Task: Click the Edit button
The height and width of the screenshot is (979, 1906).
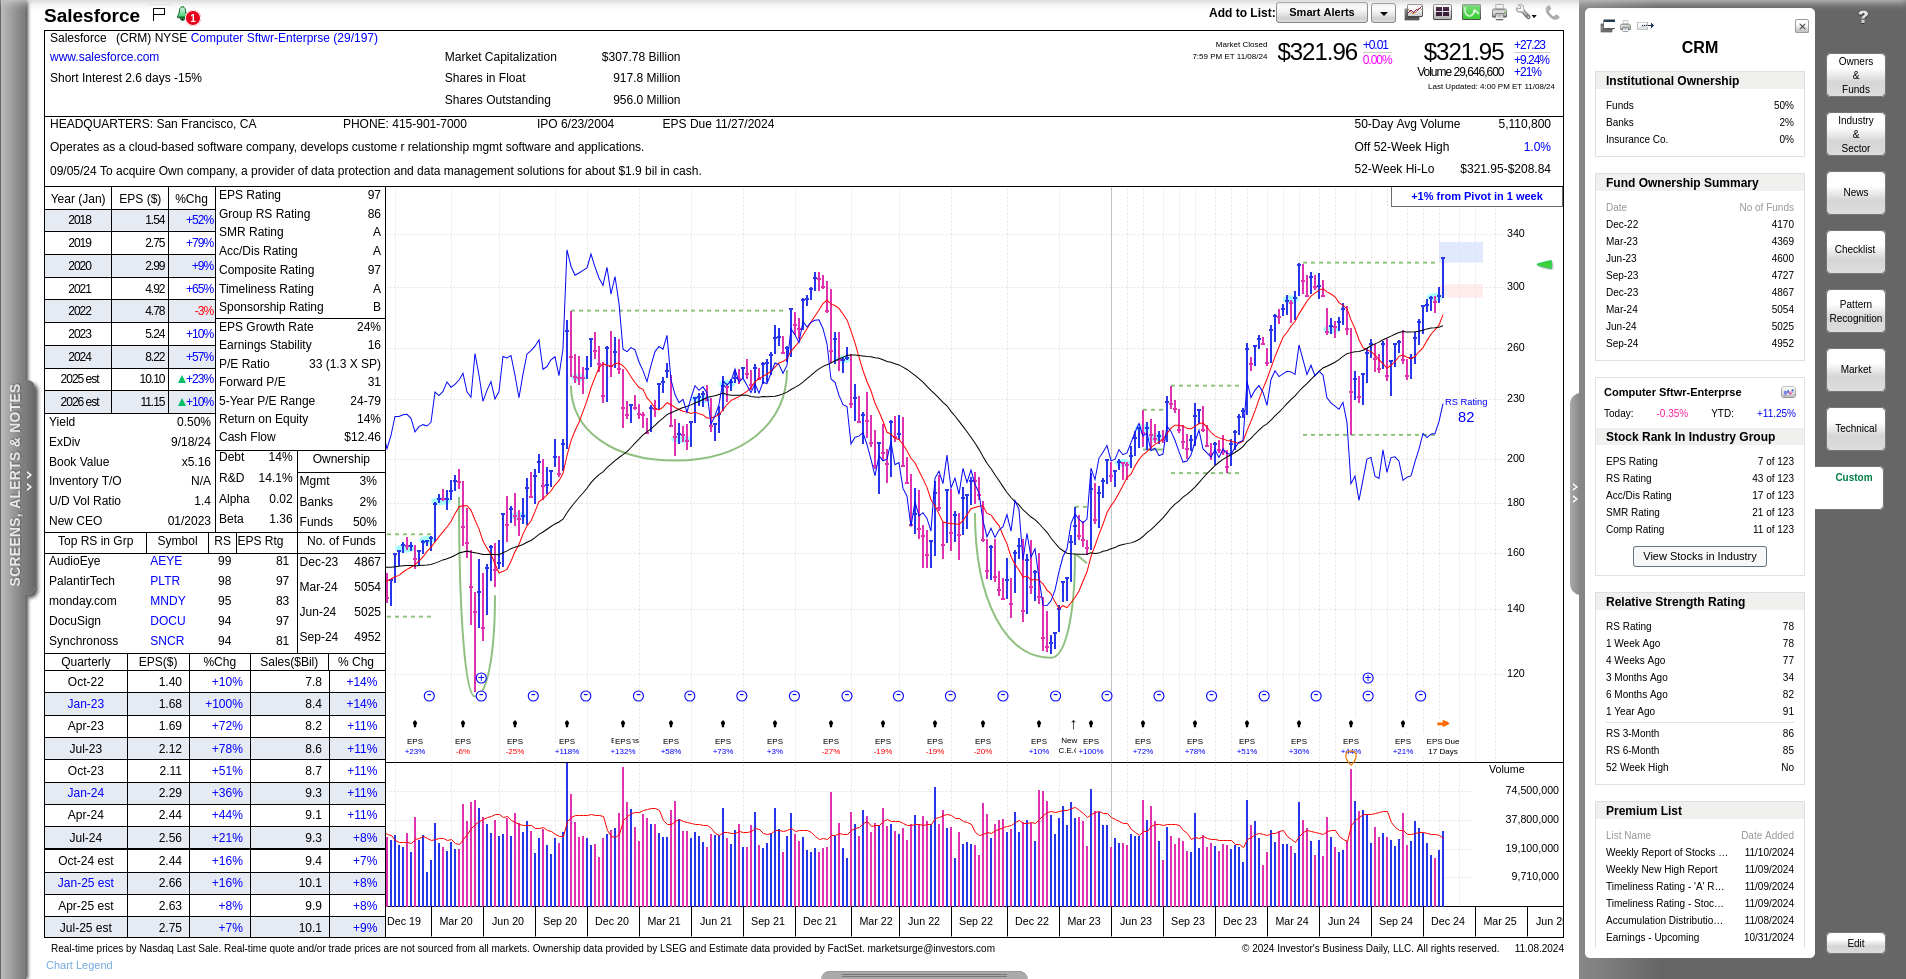Action: [1855, 943]
